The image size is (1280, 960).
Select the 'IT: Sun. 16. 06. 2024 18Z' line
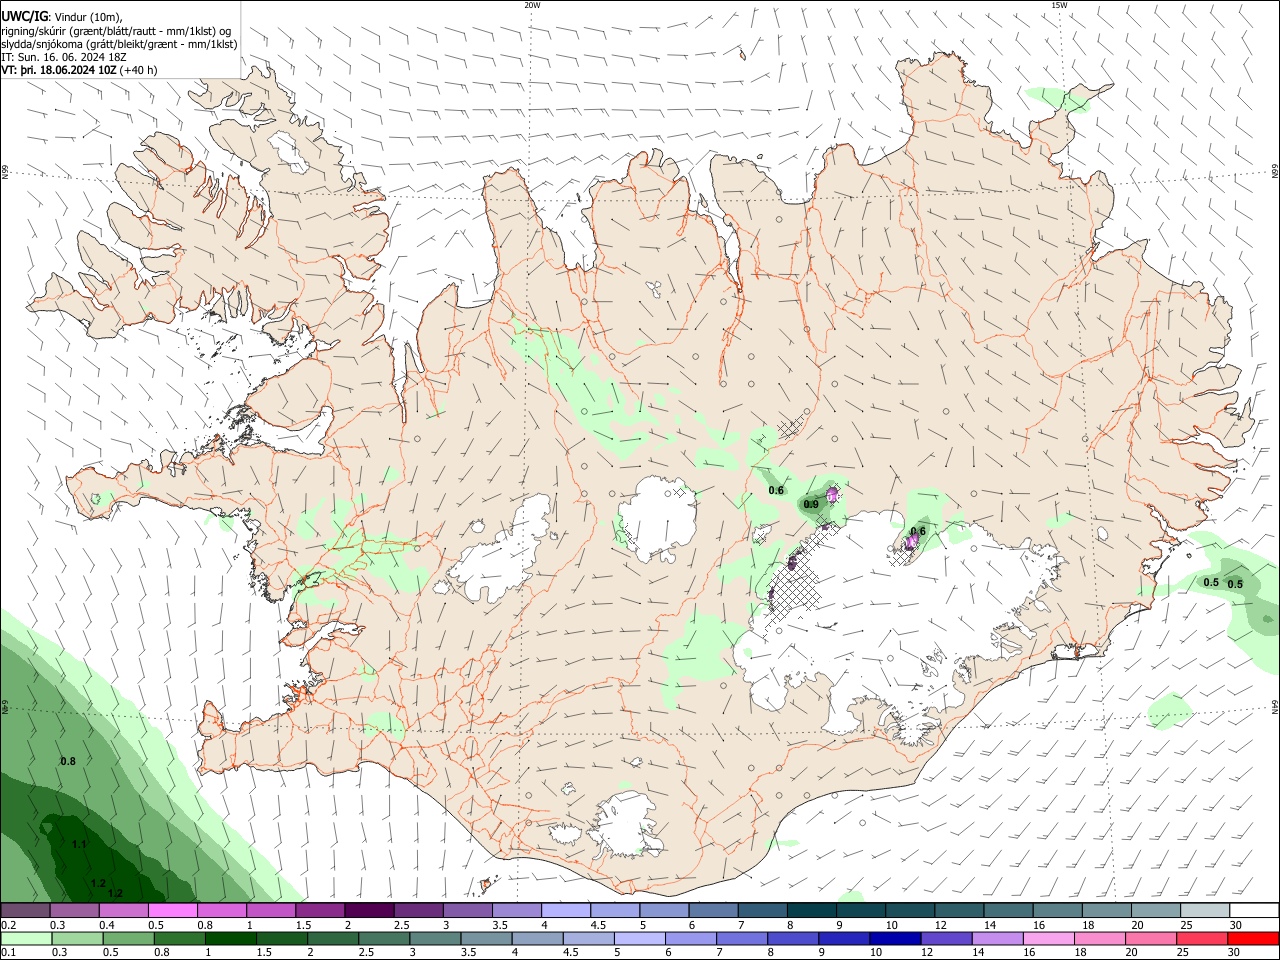[63, 57]
